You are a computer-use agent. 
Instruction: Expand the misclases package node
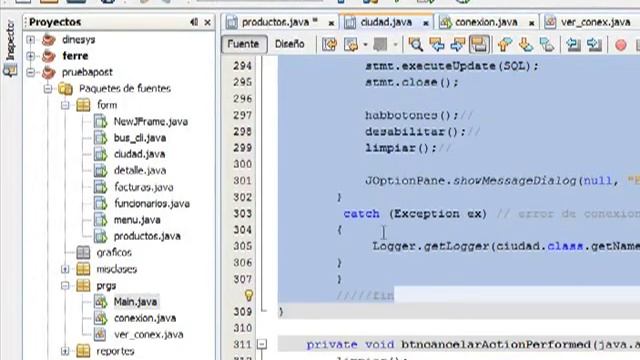(x=65, y=269)
